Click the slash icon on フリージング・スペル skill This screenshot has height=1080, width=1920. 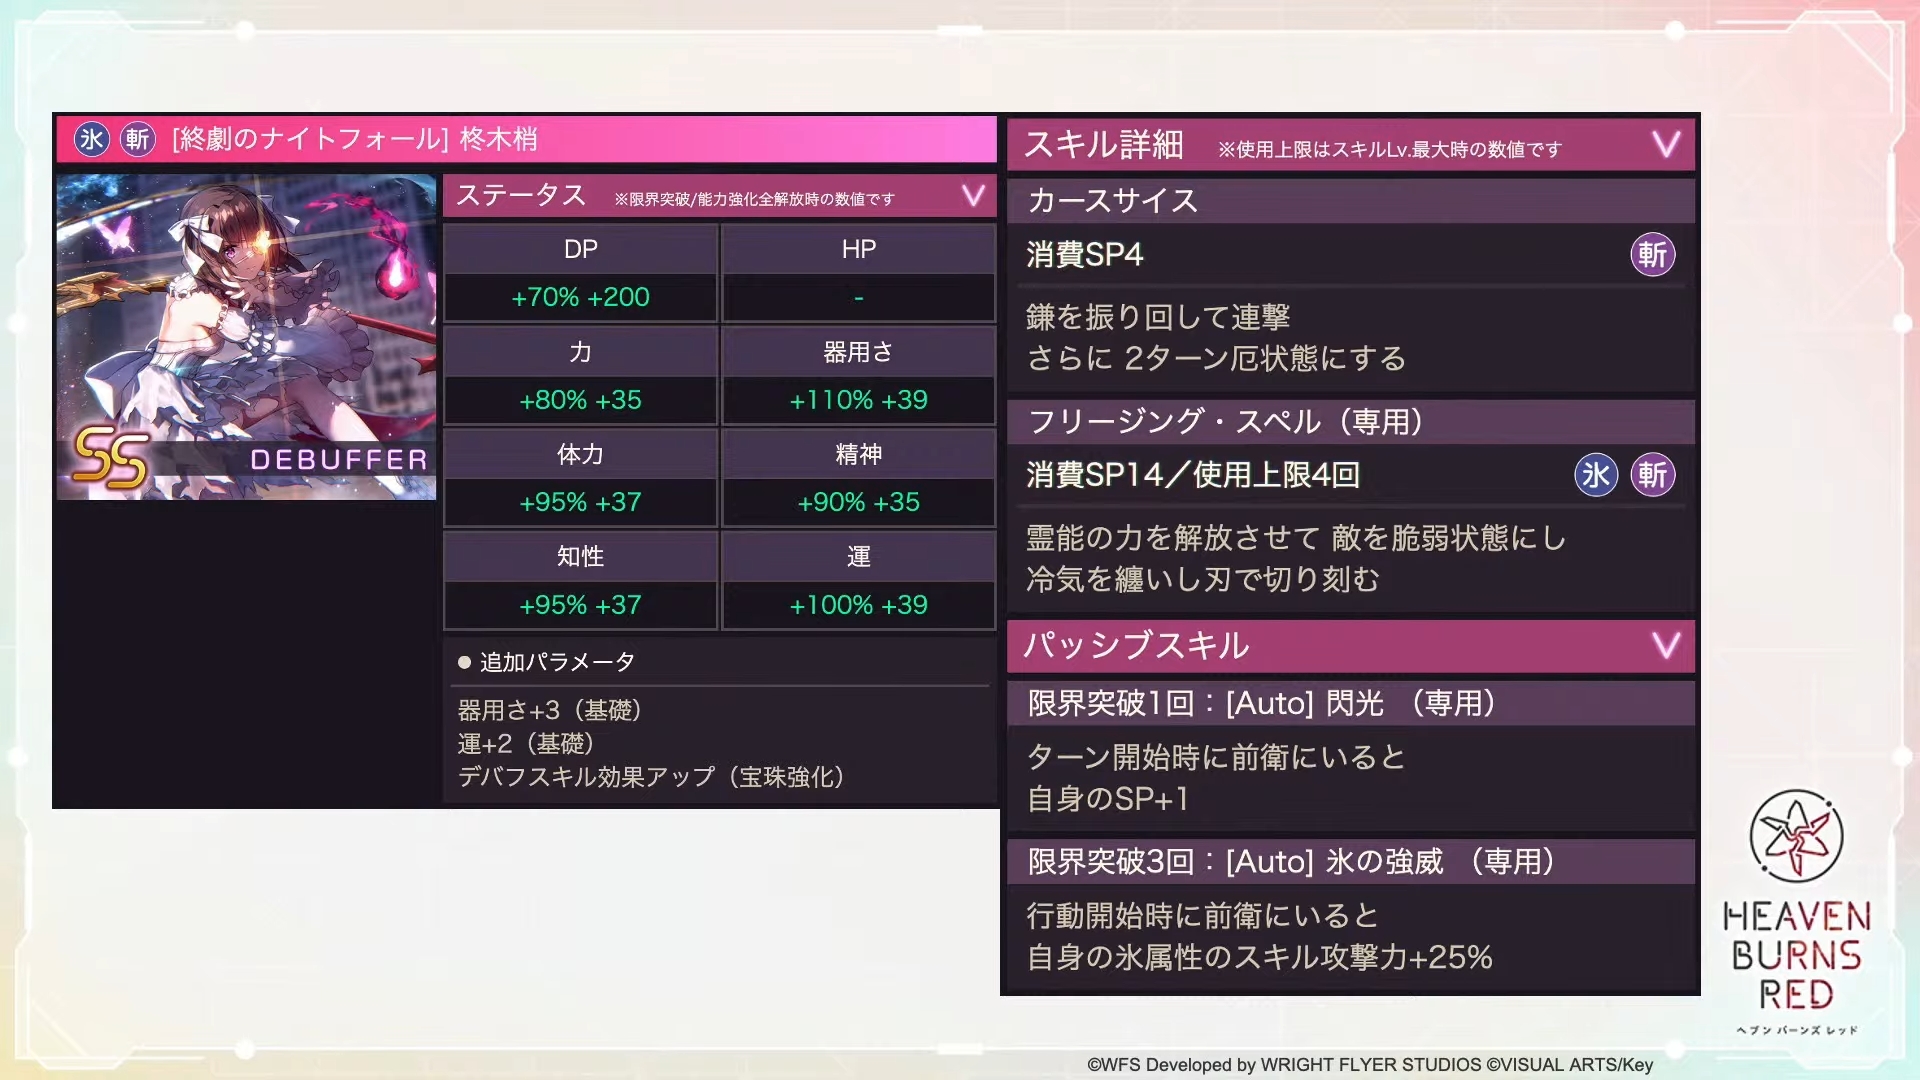(x=1652, y=475)
